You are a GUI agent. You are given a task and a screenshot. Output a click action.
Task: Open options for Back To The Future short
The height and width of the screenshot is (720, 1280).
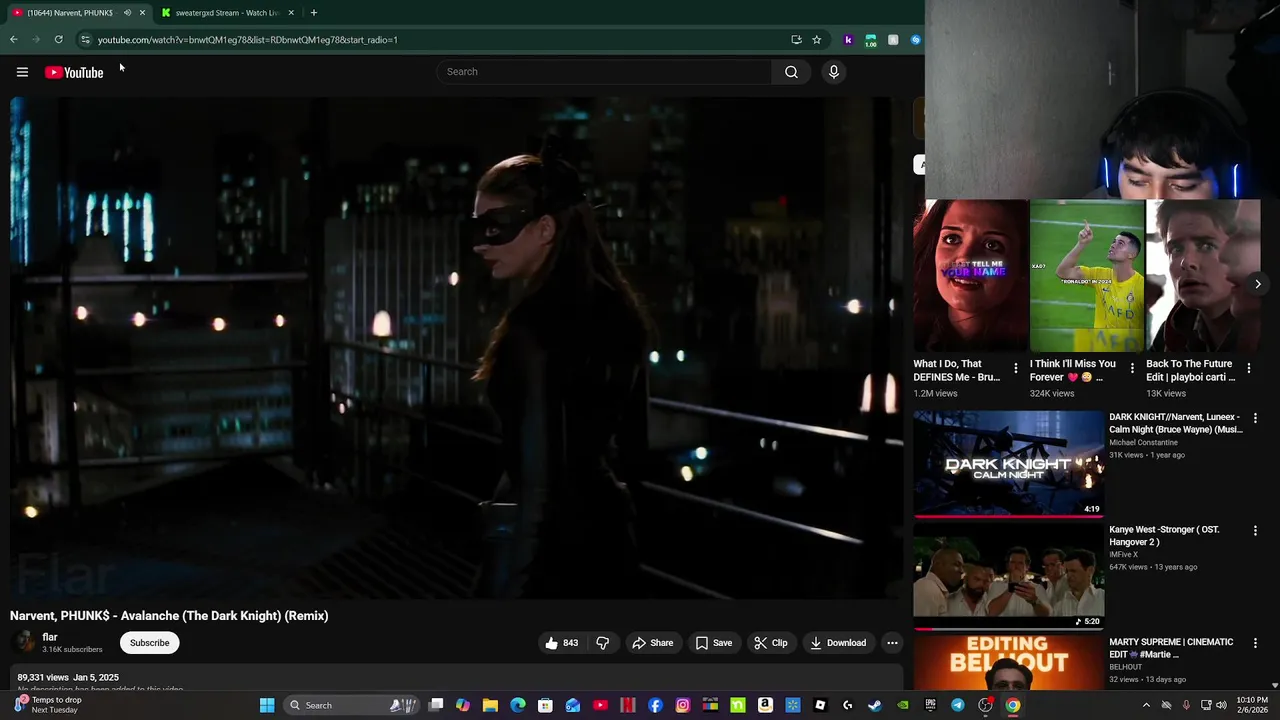(1248, 369)
